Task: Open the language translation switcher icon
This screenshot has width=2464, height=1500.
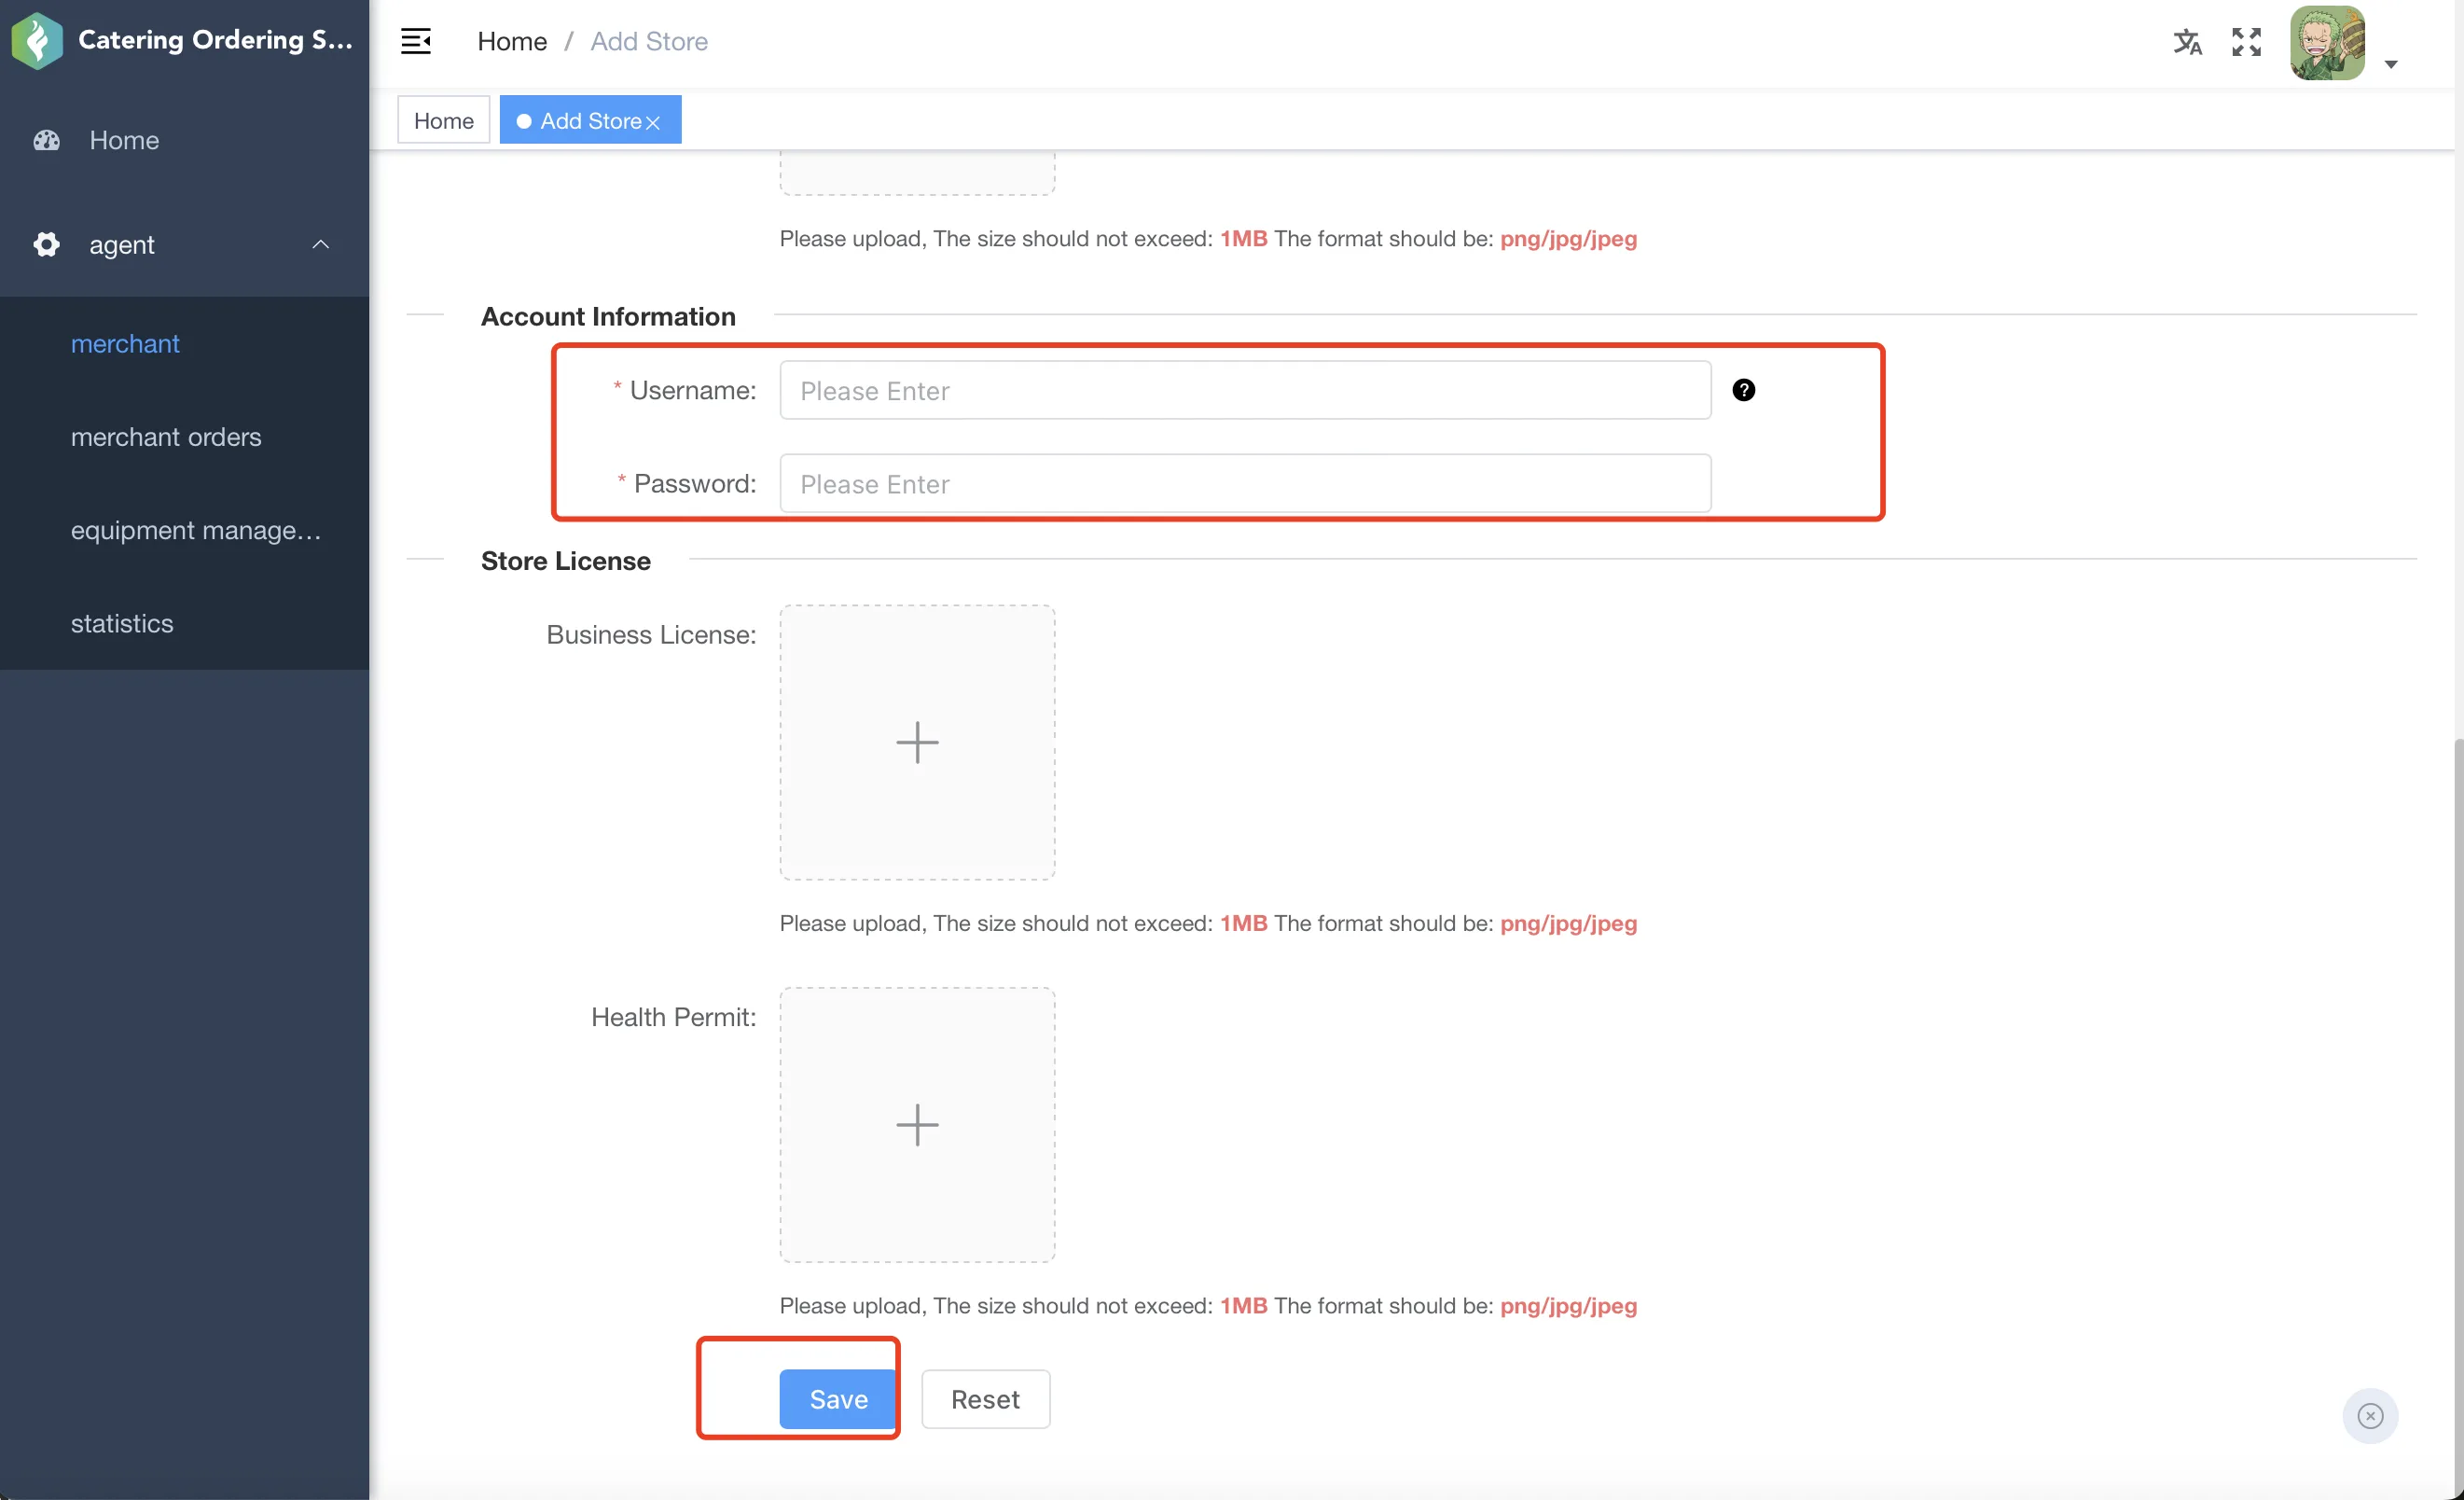Action: [x=2187, y=42]
